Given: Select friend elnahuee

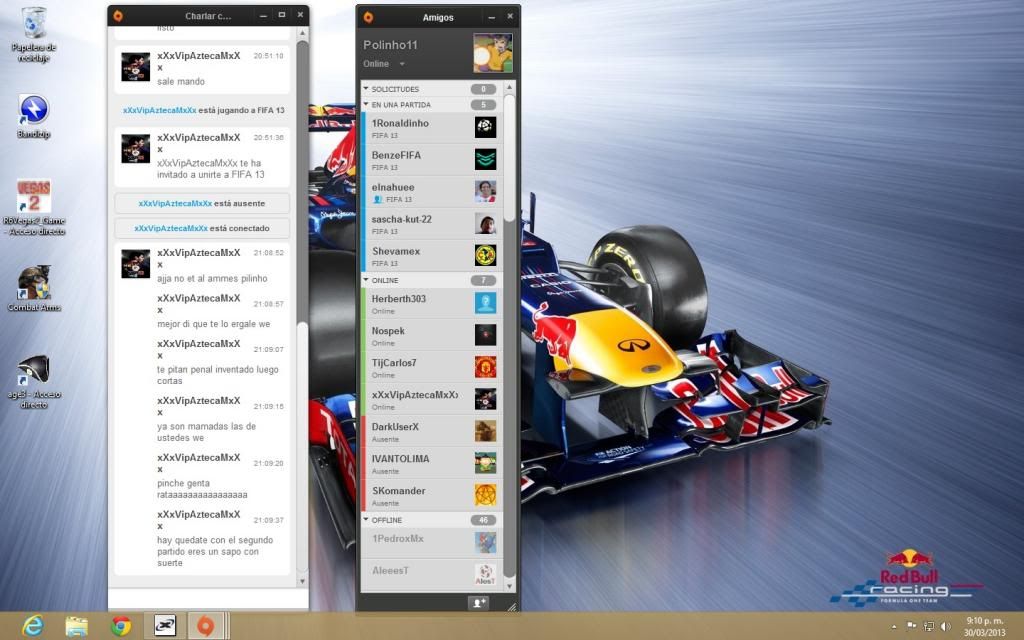Looking at the screenshot, I should point(432,192).
